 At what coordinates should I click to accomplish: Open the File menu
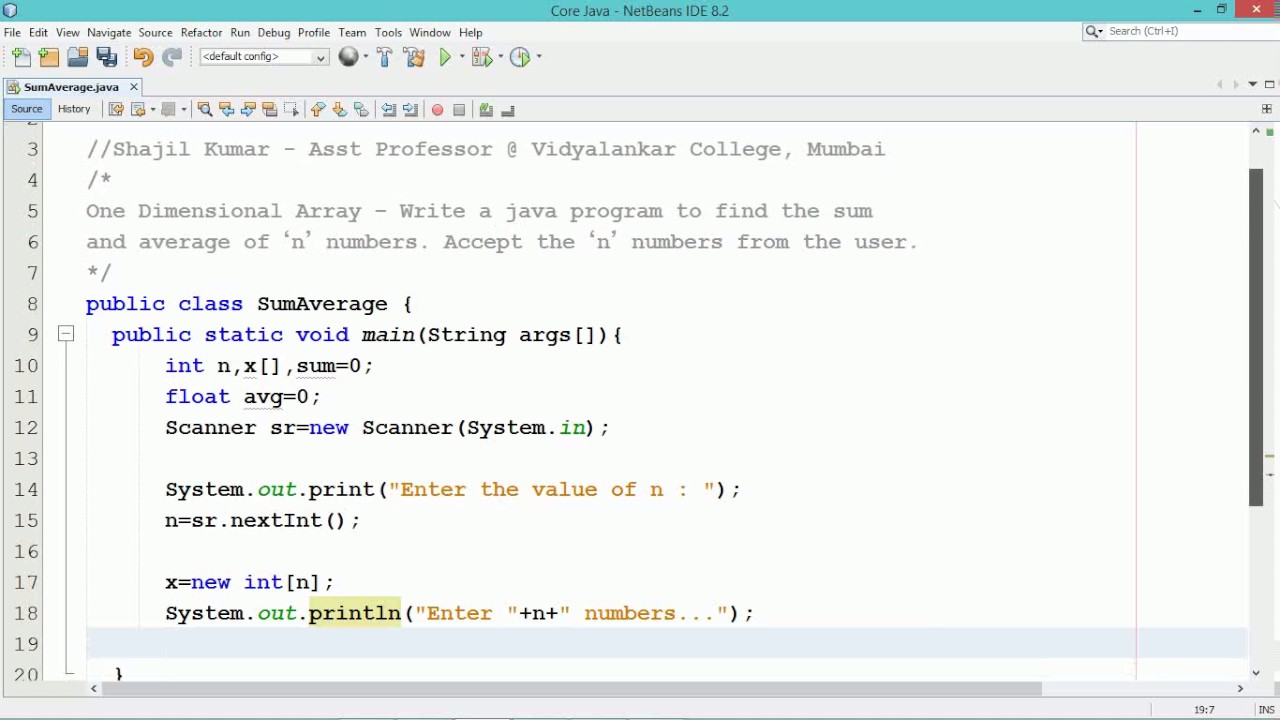pyautogui.click(x=12, y=32)
